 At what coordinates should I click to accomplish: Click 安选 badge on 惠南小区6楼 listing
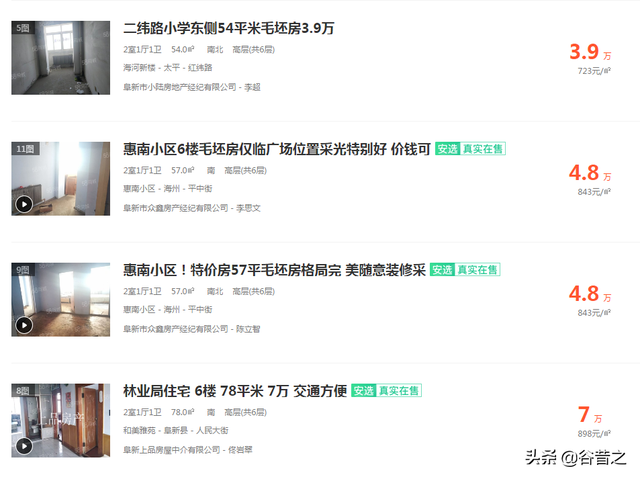coord(448,149)
